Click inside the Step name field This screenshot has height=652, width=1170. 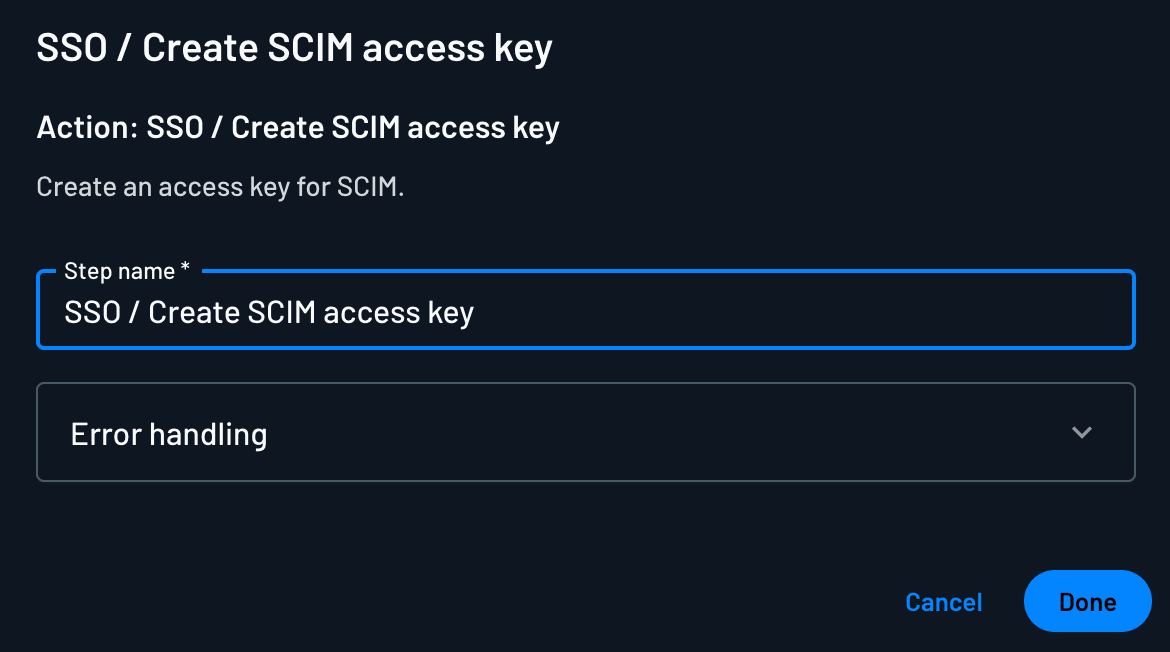585,311
